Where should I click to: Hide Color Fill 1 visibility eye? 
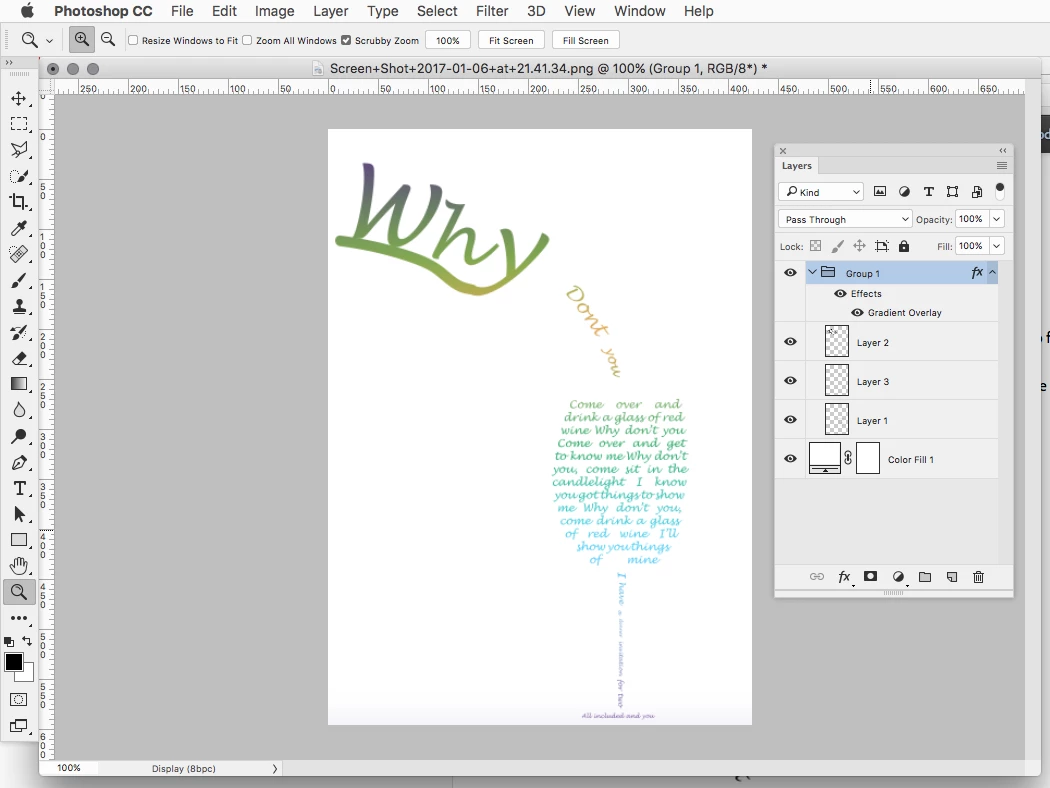(x=790, y=459)
